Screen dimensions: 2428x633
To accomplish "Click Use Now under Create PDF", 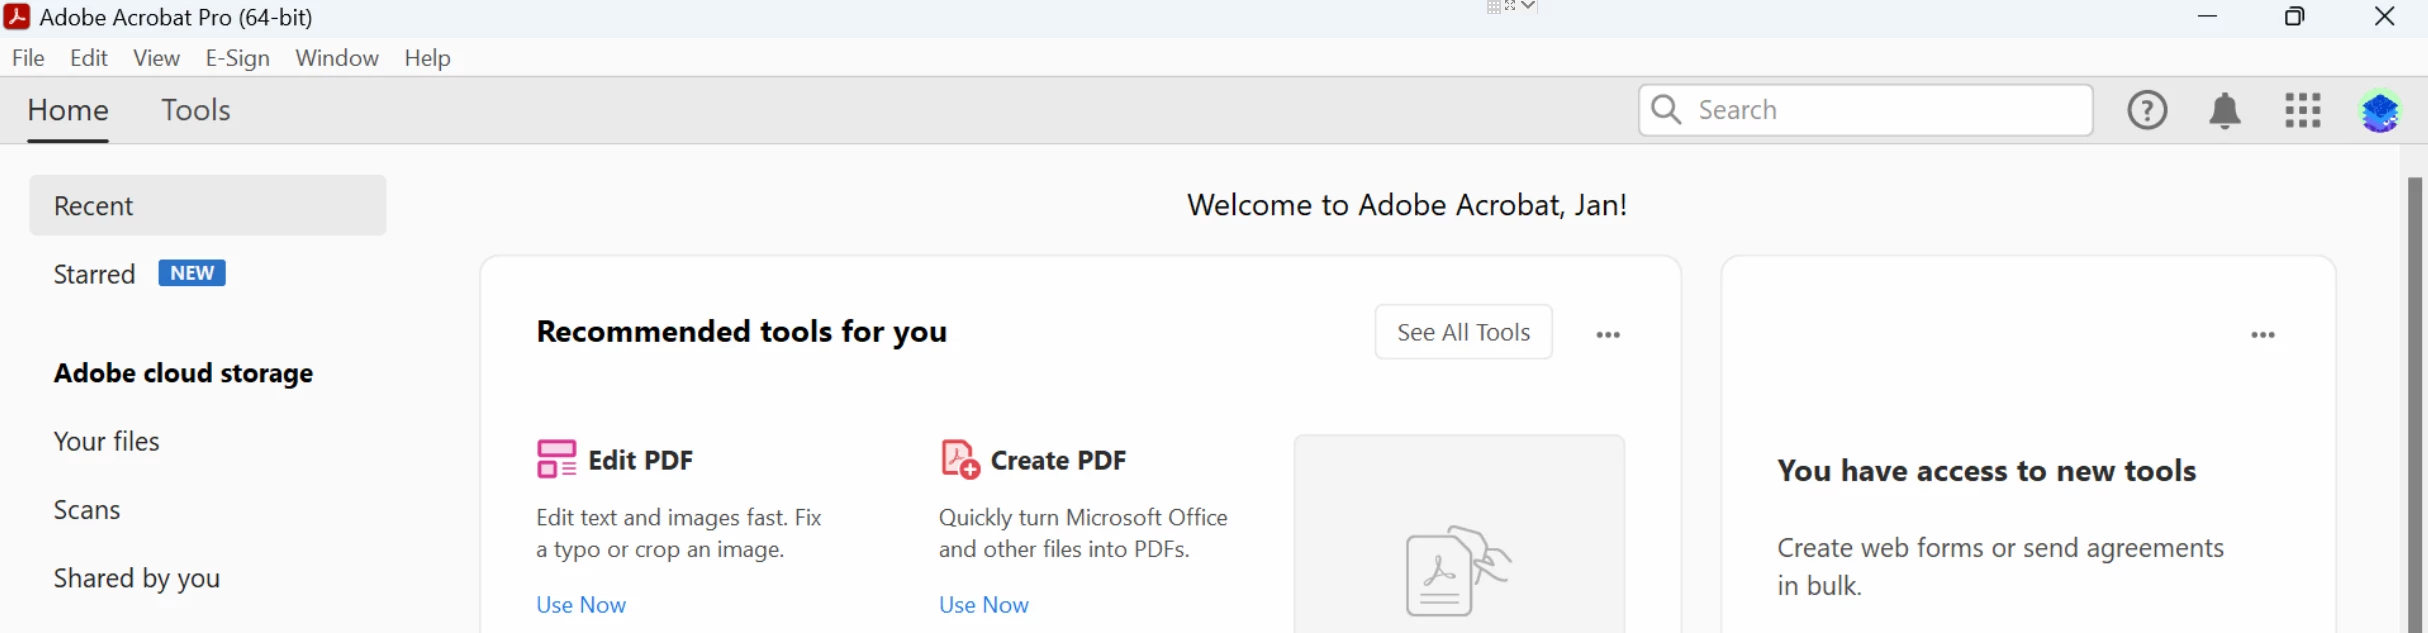I will [x=983, y=604].
